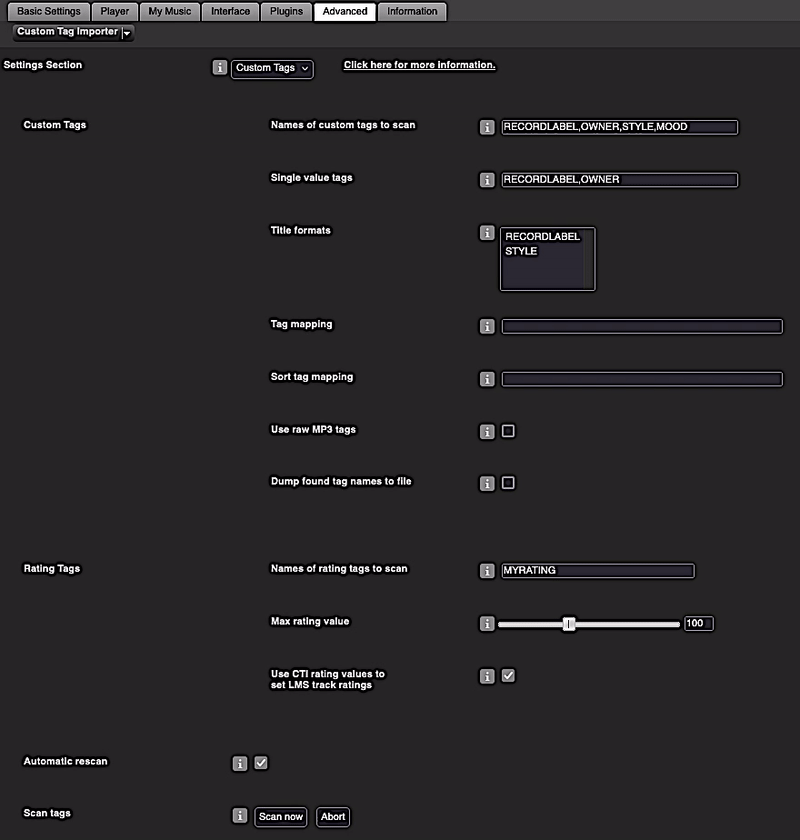Click the Max rating value slider handle
This screenshot has height=840, width=800.
(569, 624)
